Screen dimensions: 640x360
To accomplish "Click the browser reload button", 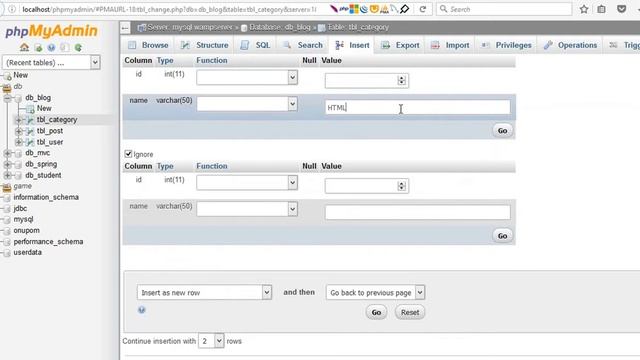I will (x=423, y=9).
